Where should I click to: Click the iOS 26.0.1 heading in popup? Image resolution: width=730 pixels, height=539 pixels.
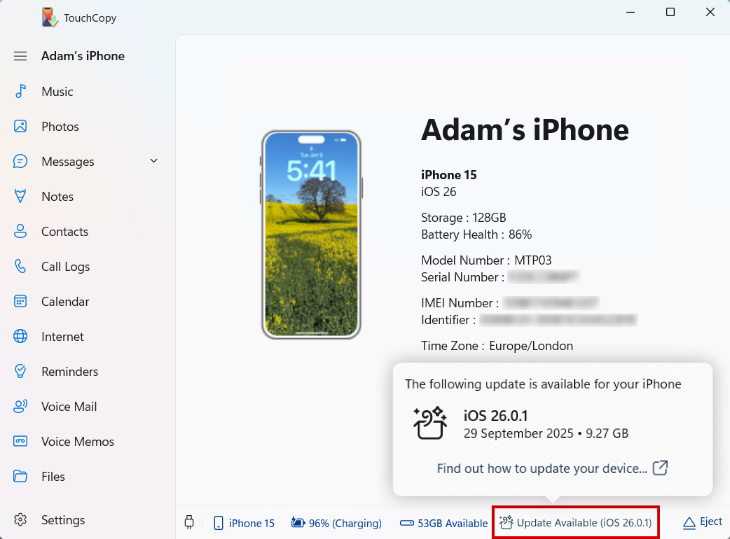495,416
